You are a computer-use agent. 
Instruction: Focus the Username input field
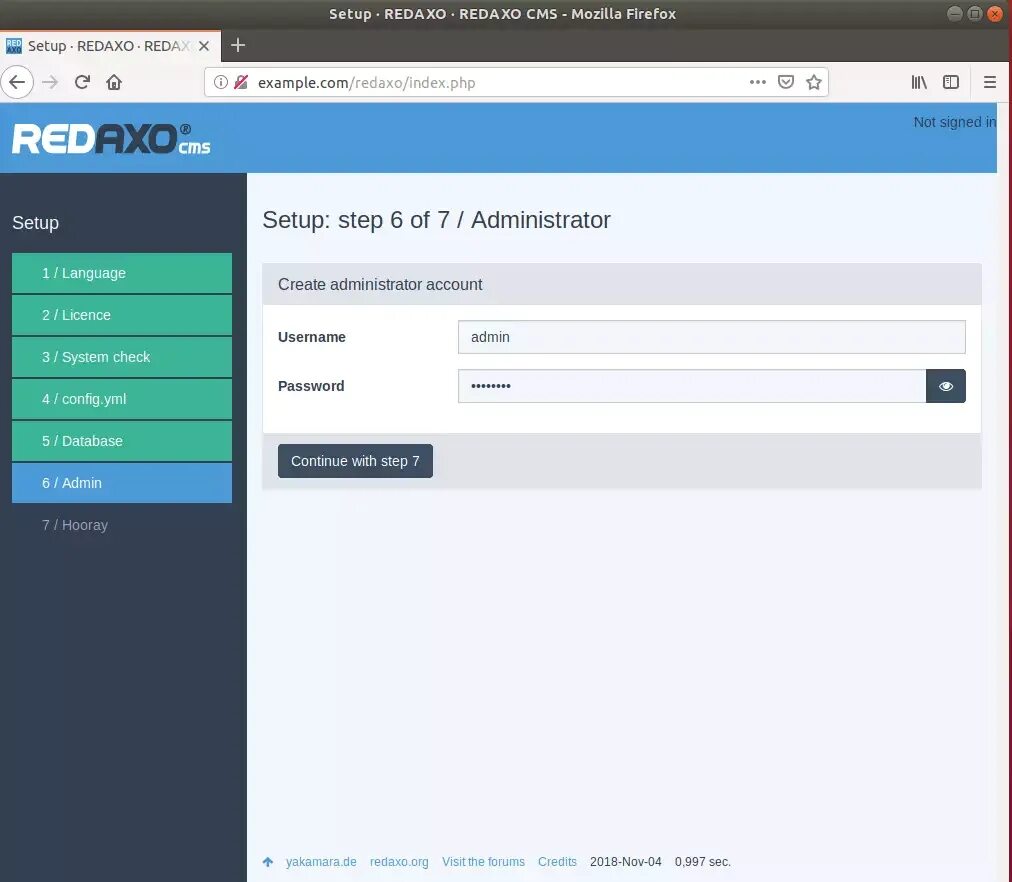pos(711,337)
